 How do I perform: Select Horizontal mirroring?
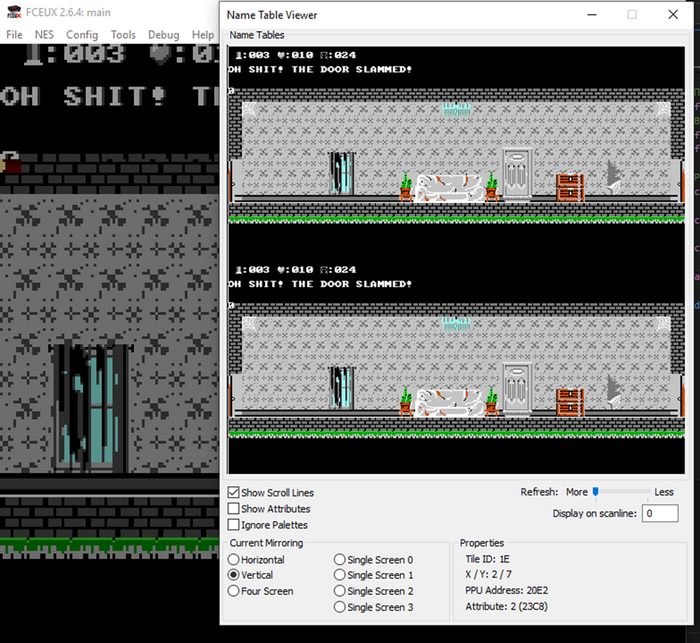pyautogui.click(x=233, y=559)
